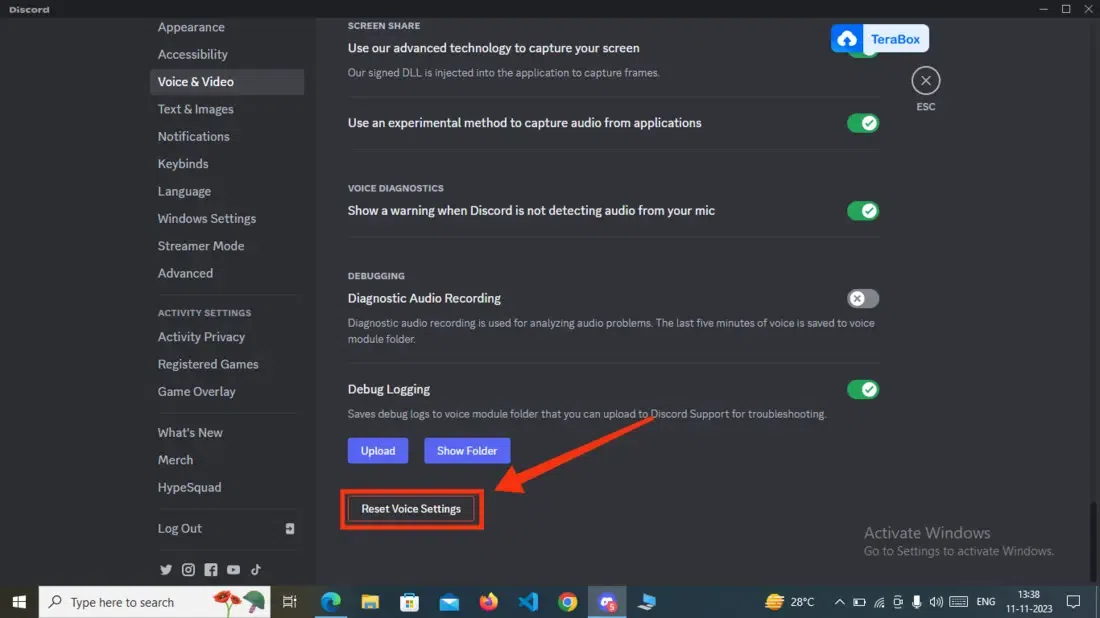
Task: Open the Windows Start menu
Action: [19, 602]
